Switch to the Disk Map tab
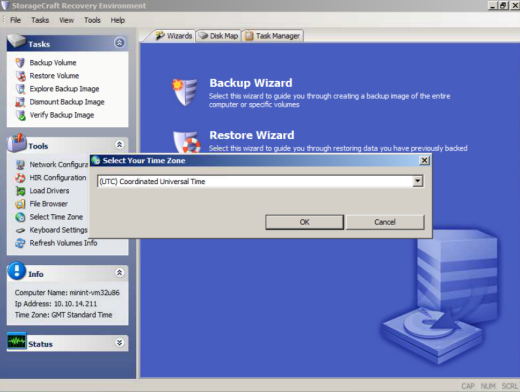The width and height of the screenshot is (520, 392). pos(219,36)
